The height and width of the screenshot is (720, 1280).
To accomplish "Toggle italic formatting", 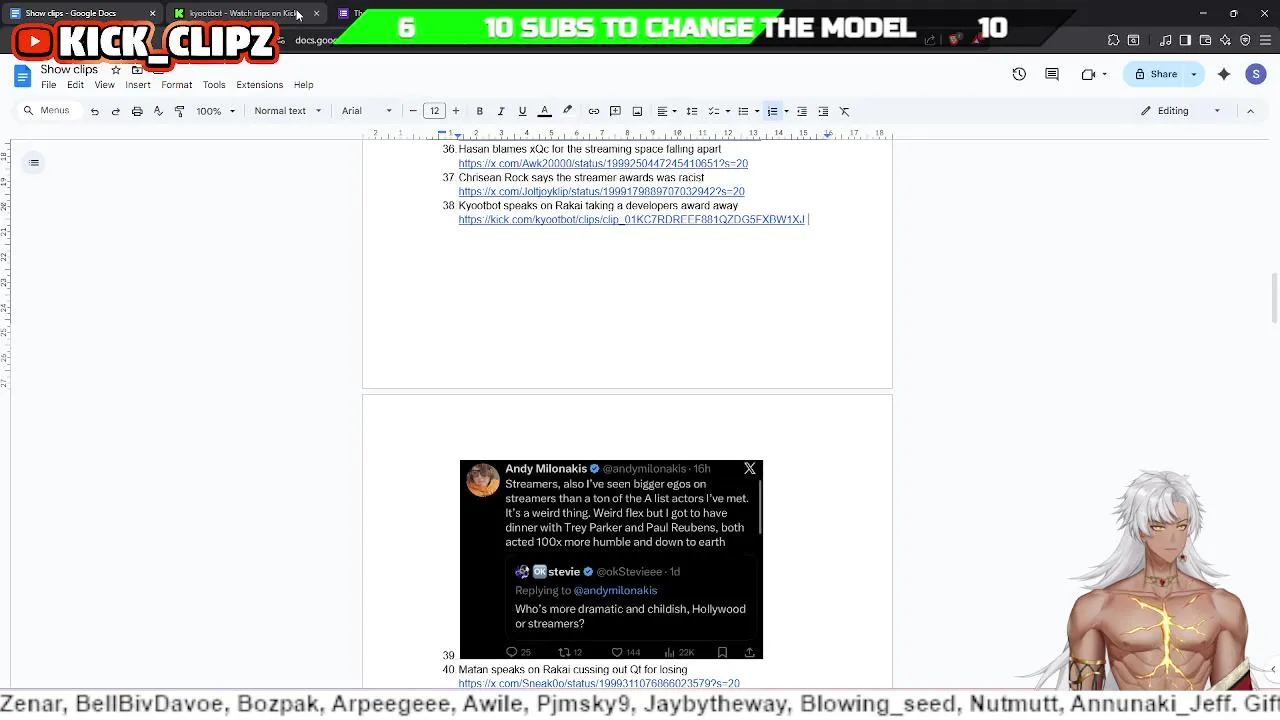I will 501,111.
